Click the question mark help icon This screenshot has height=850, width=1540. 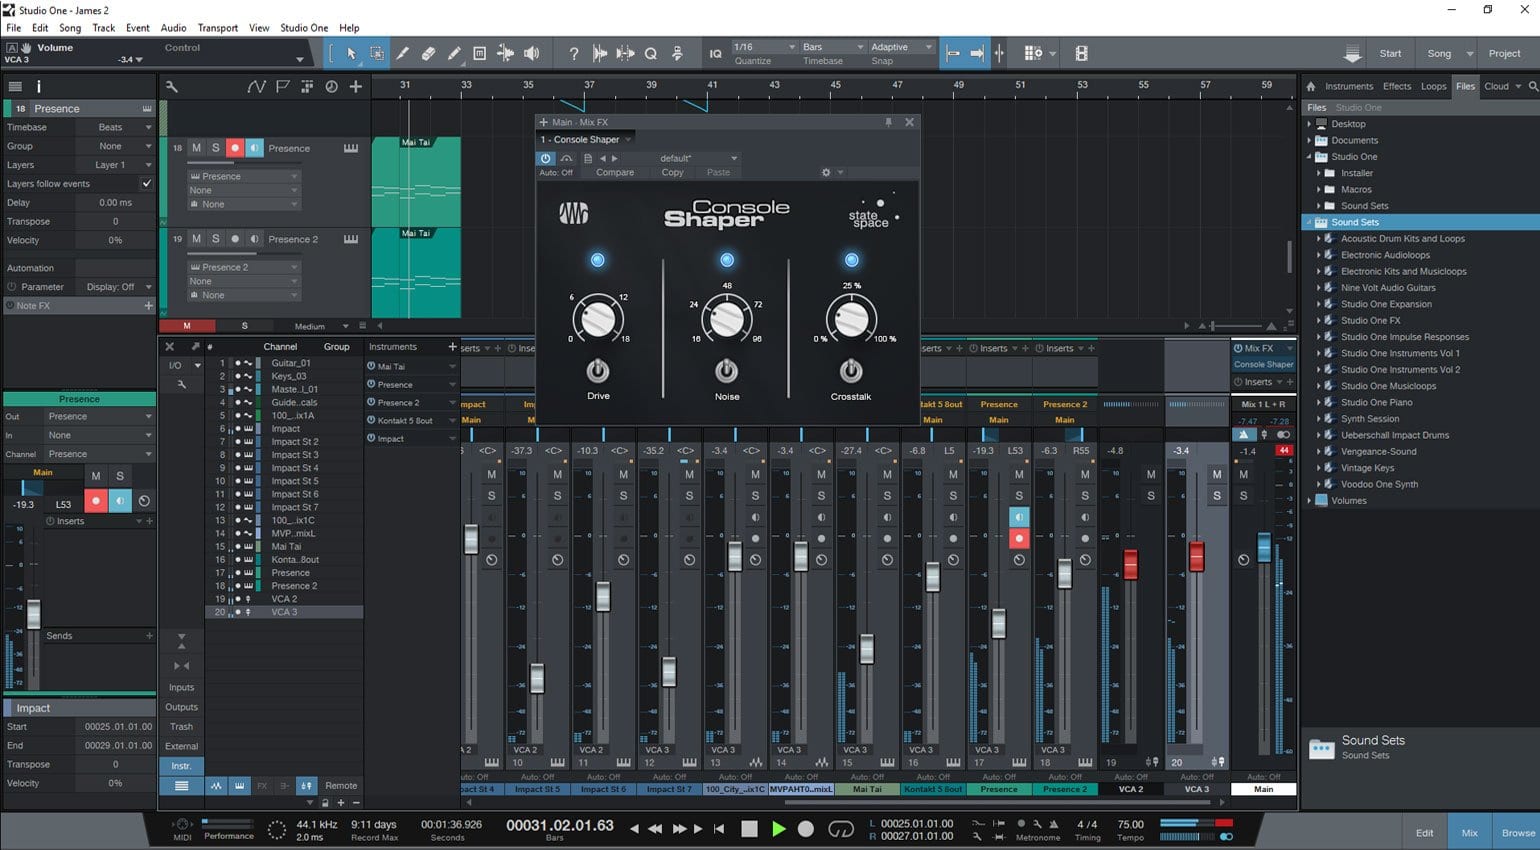point(573,54)
